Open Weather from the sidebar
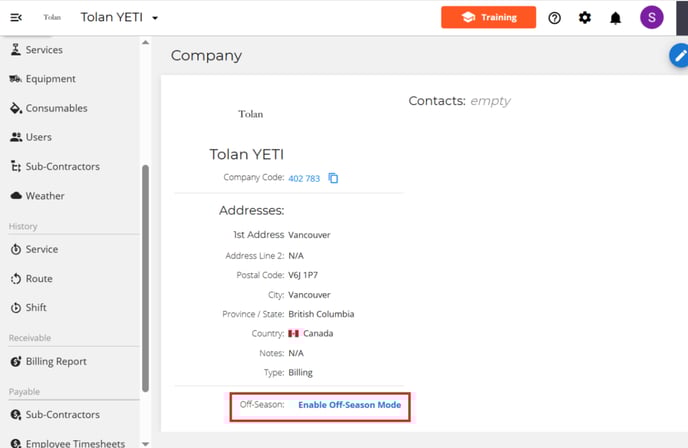 pos(44,196)
